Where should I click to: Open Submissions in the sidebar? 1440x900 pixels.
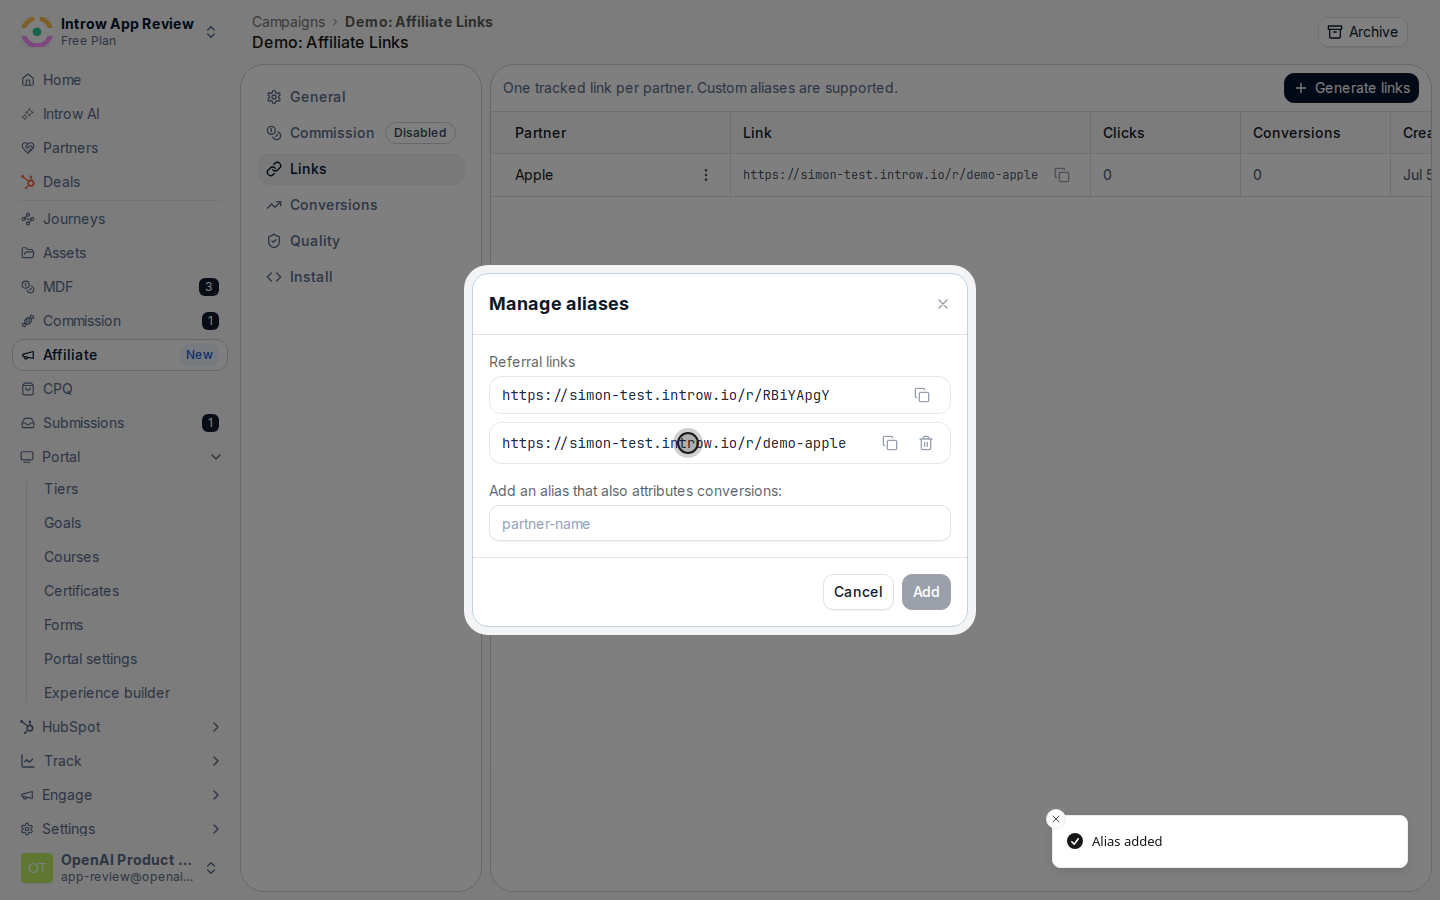pyautogui.click(x=120, y=423)
